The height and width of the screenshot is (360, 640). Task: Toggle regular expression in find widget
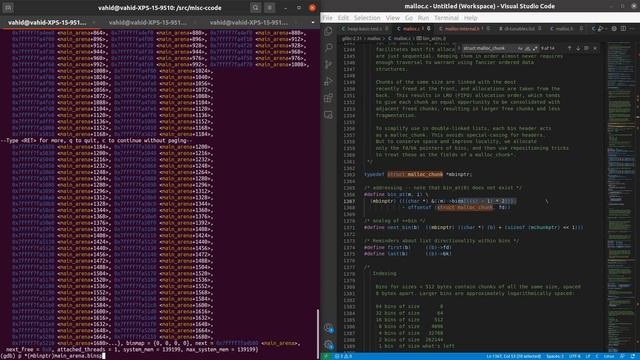(x=535, y=48)
